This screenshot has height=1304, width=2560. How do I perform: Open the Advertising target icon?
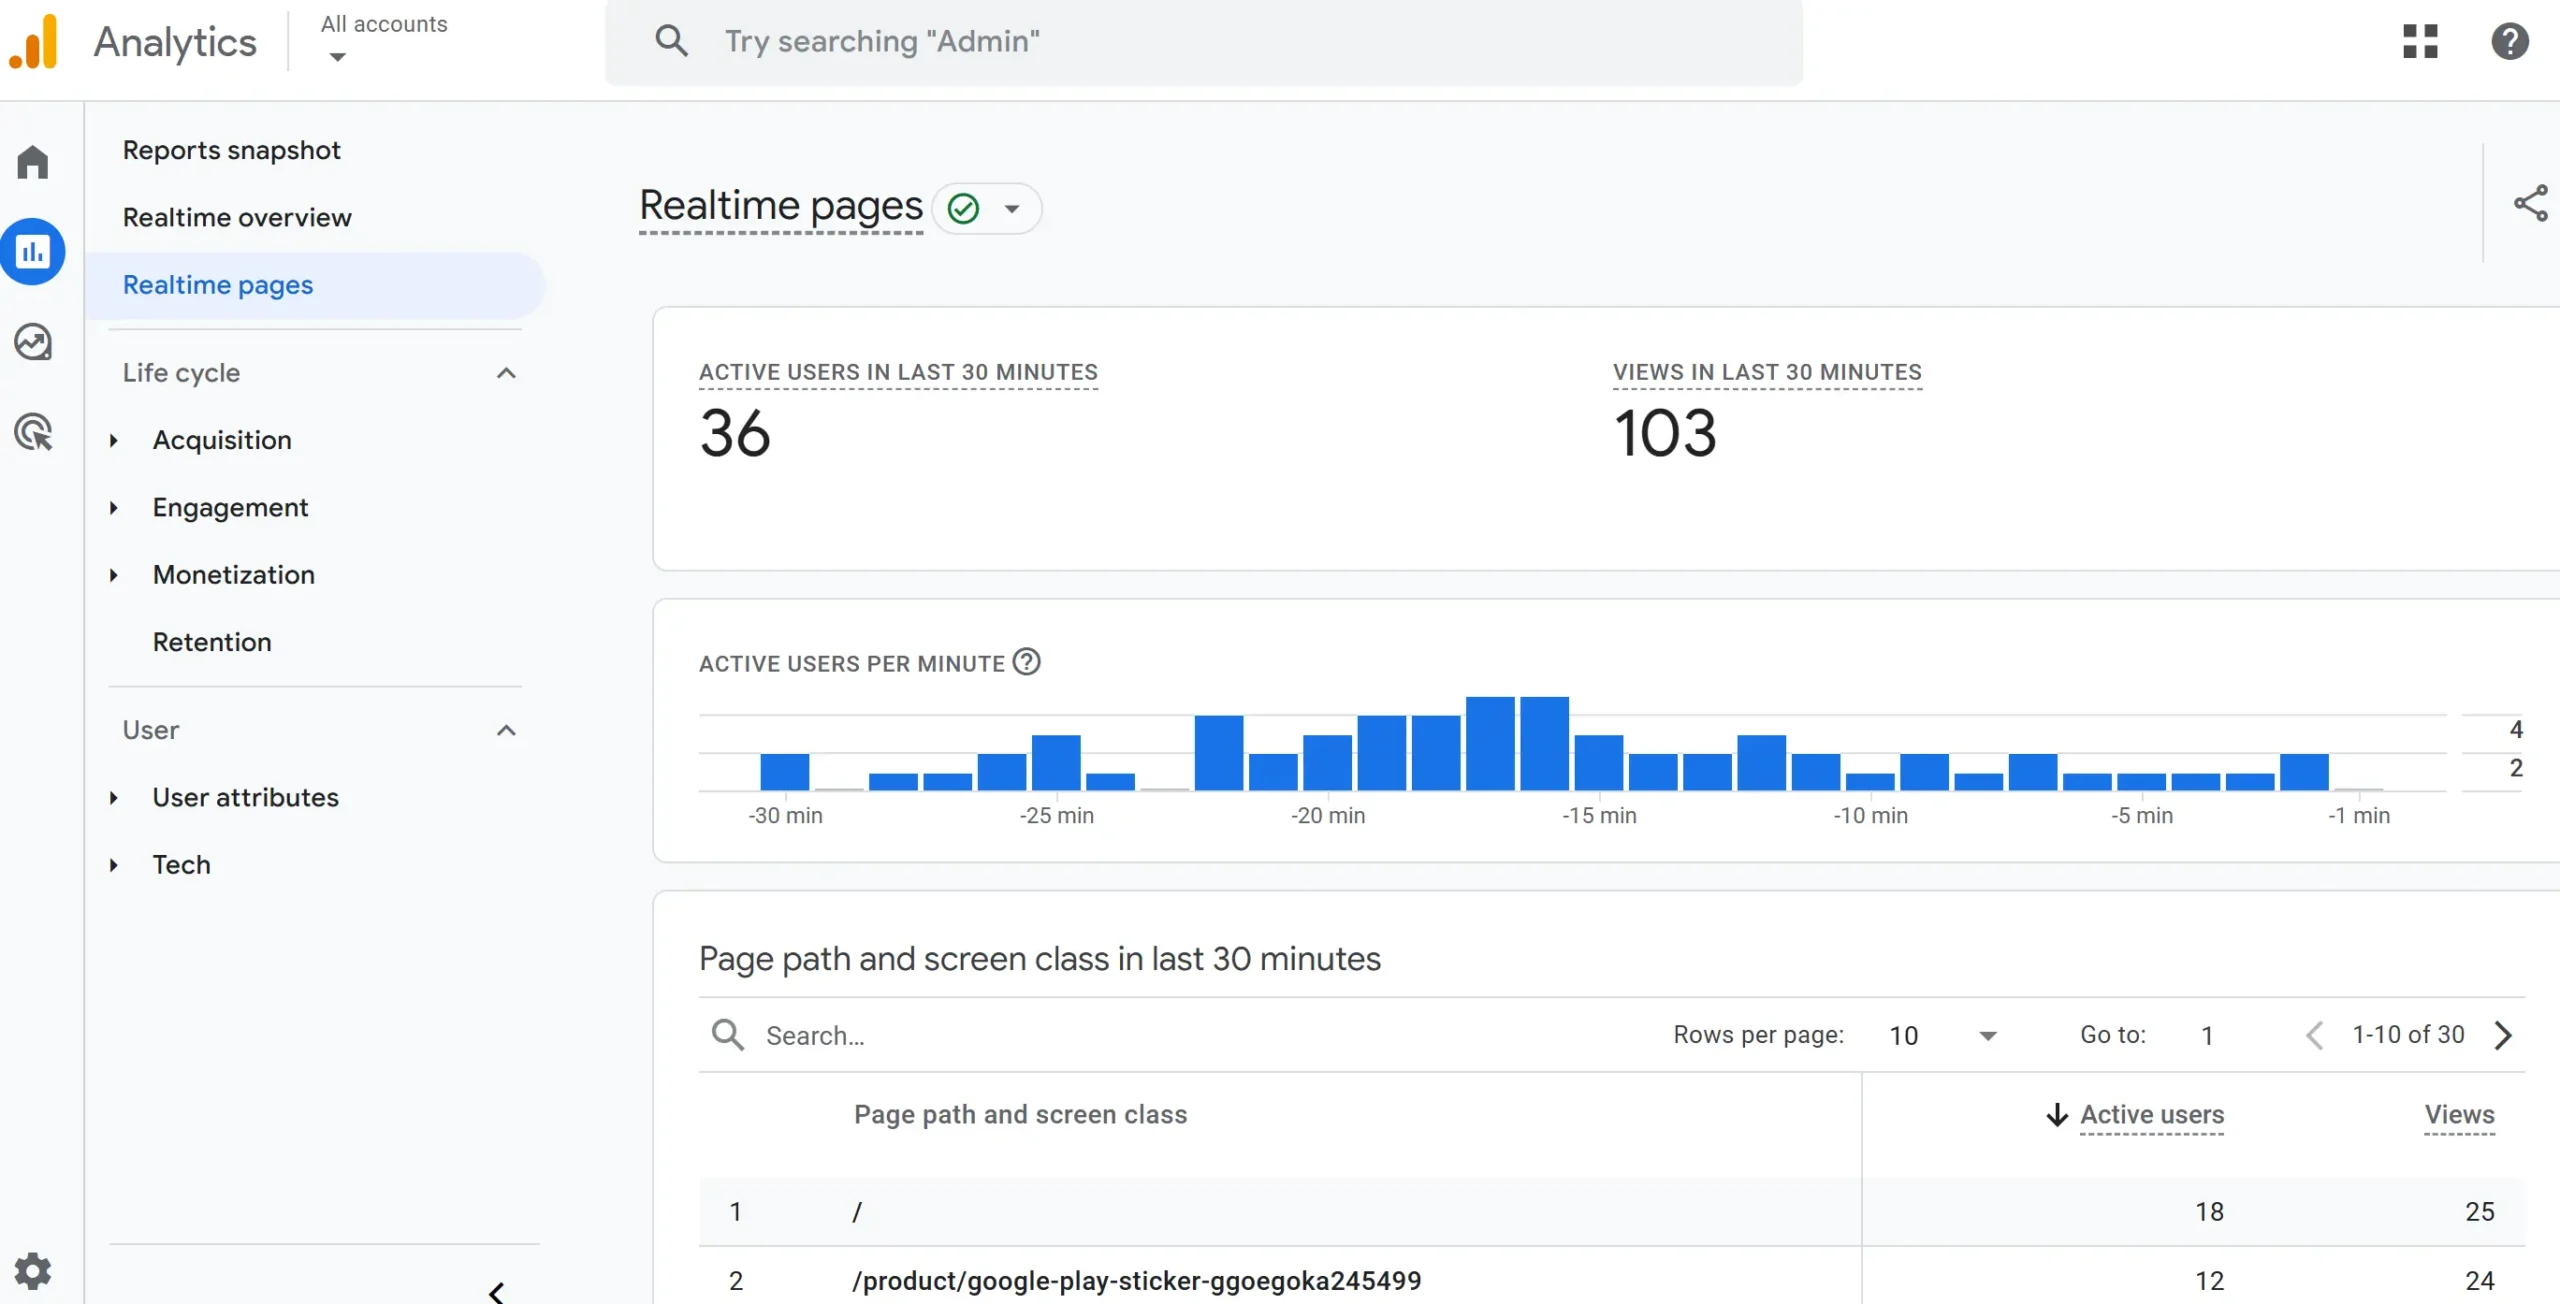tap(33, 432)
